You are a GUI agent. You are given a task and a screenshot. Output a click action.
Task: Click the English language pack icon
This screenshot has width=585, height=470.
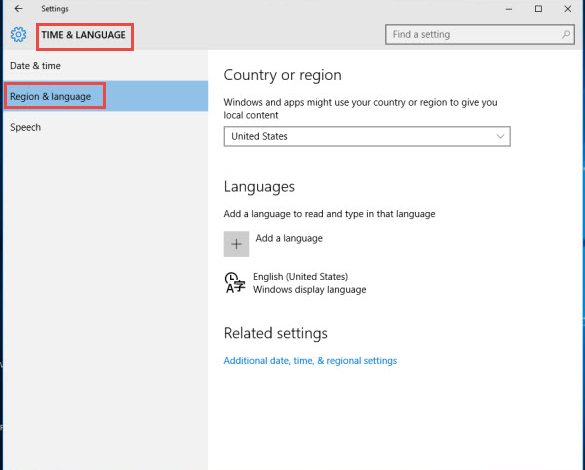point(235,283)
